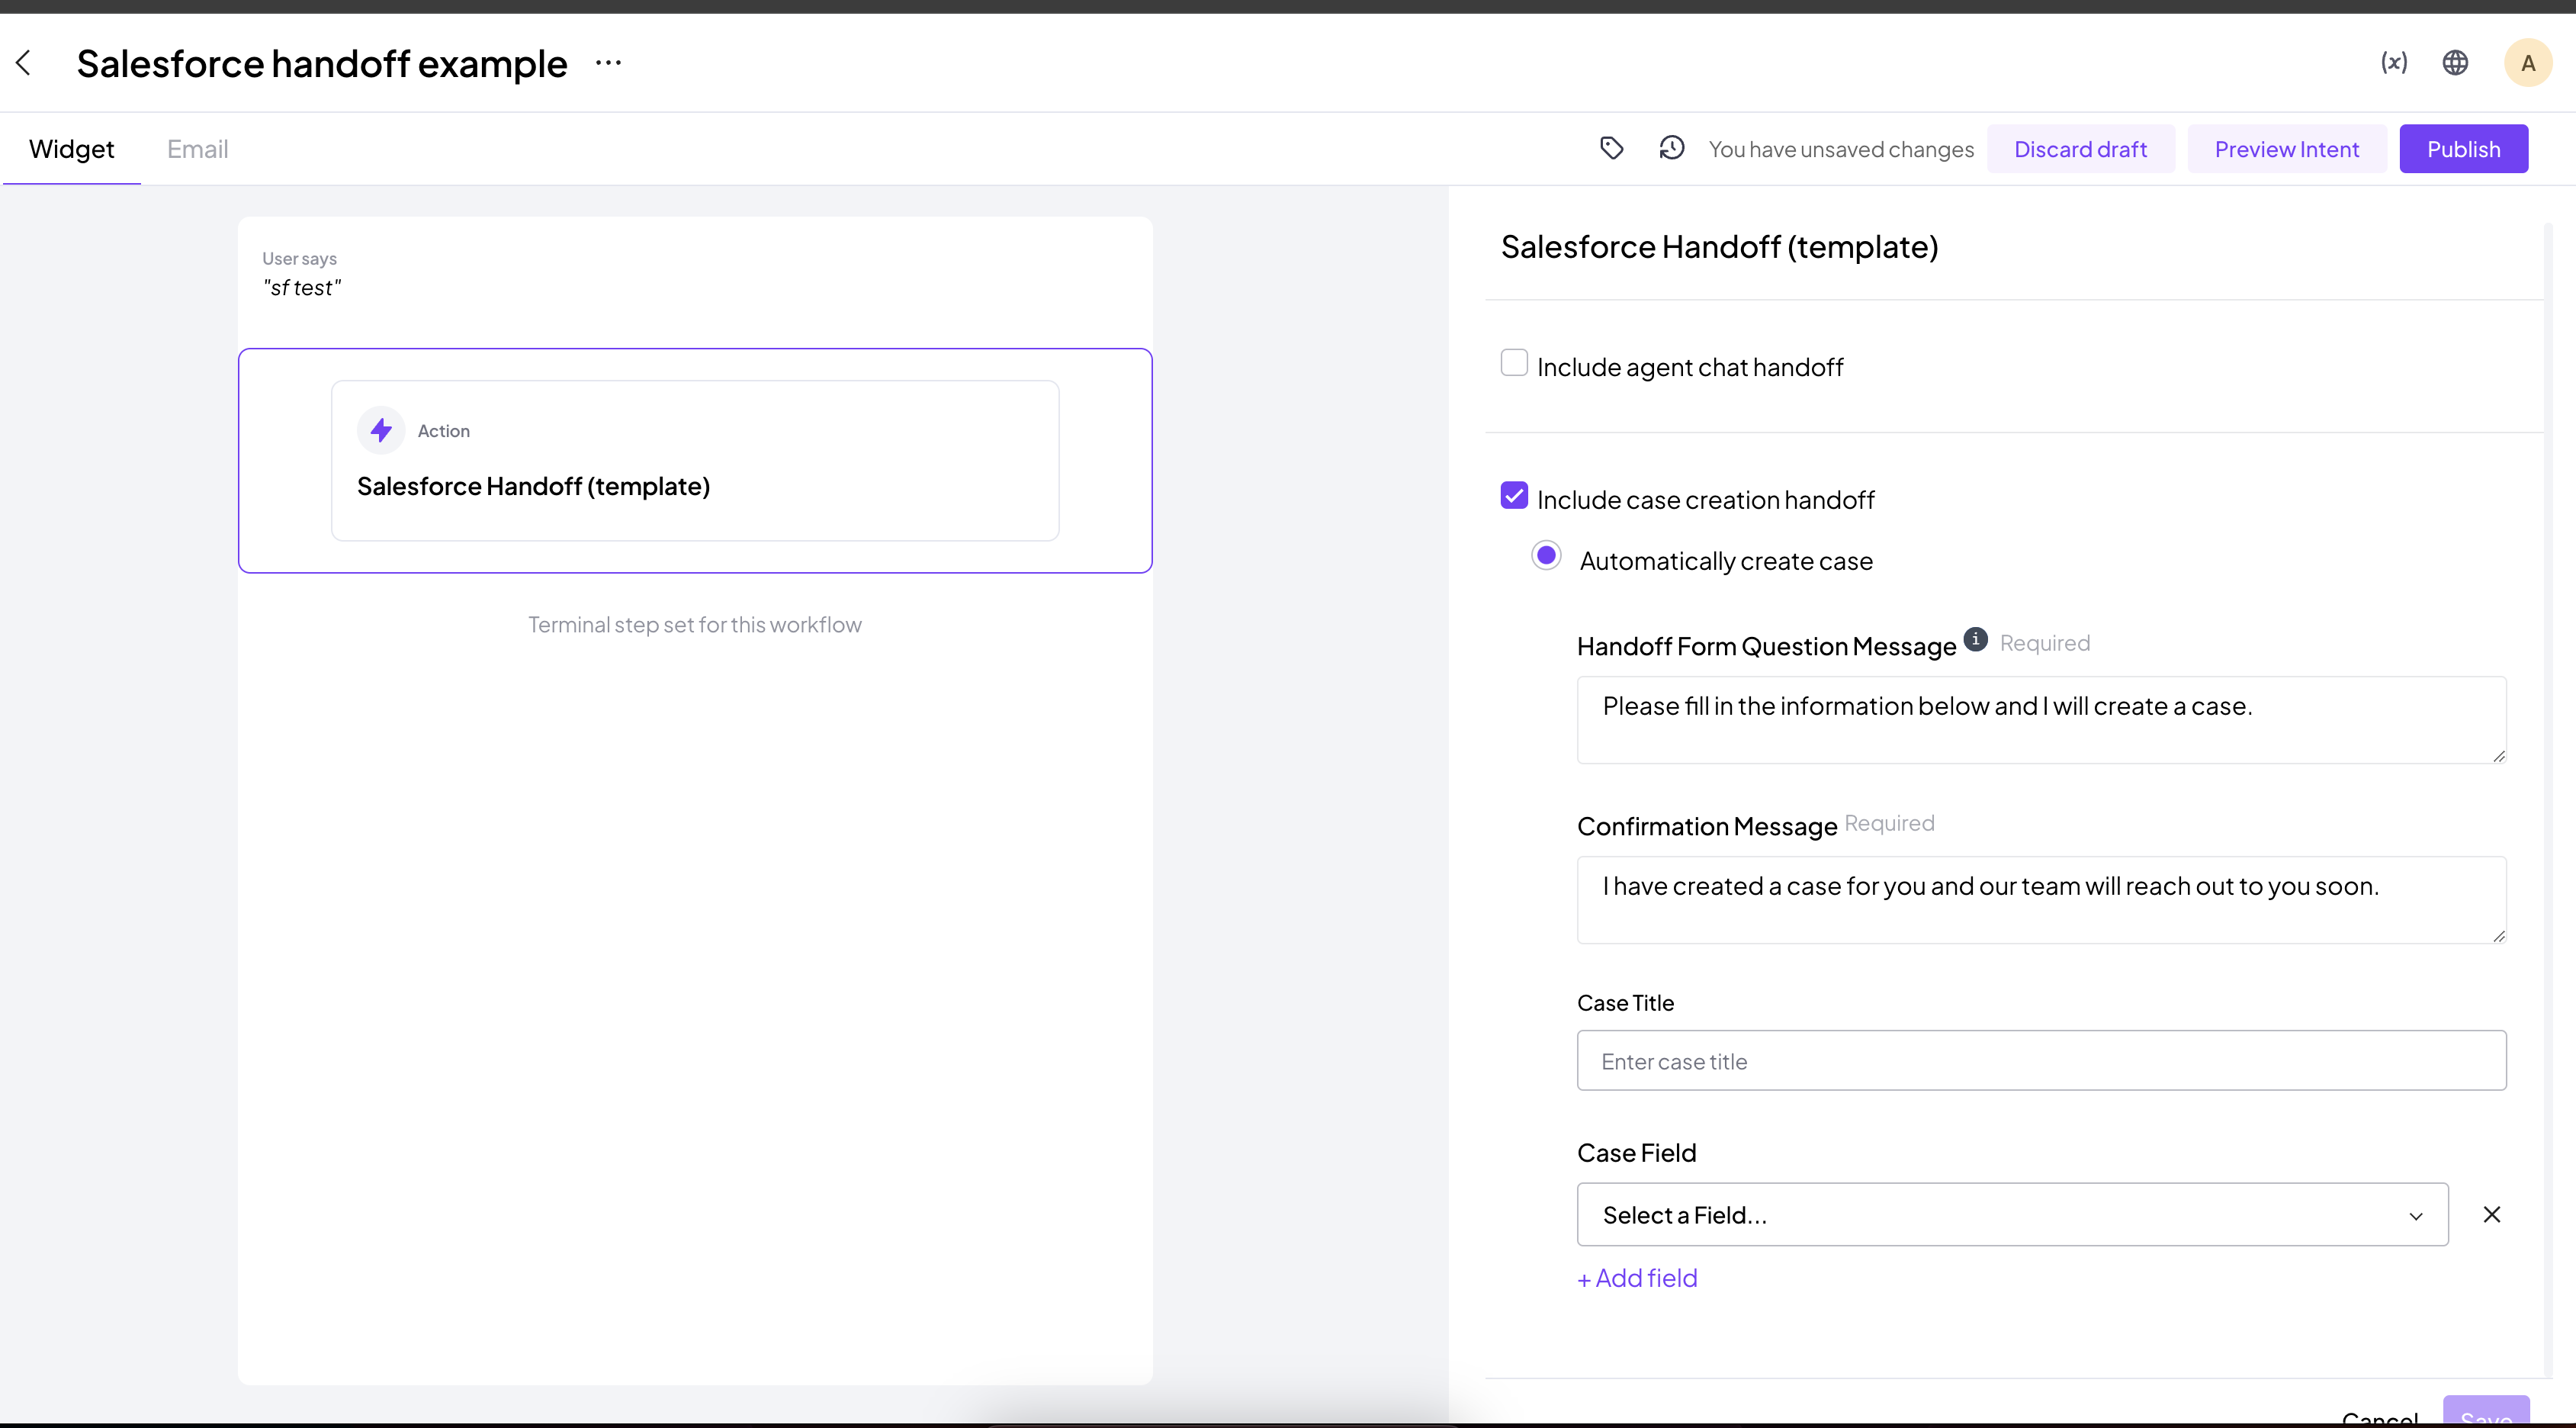Screen dimensions: 2576x1428
Task: Open the variables (x) icon
Action: [2394, 63]
